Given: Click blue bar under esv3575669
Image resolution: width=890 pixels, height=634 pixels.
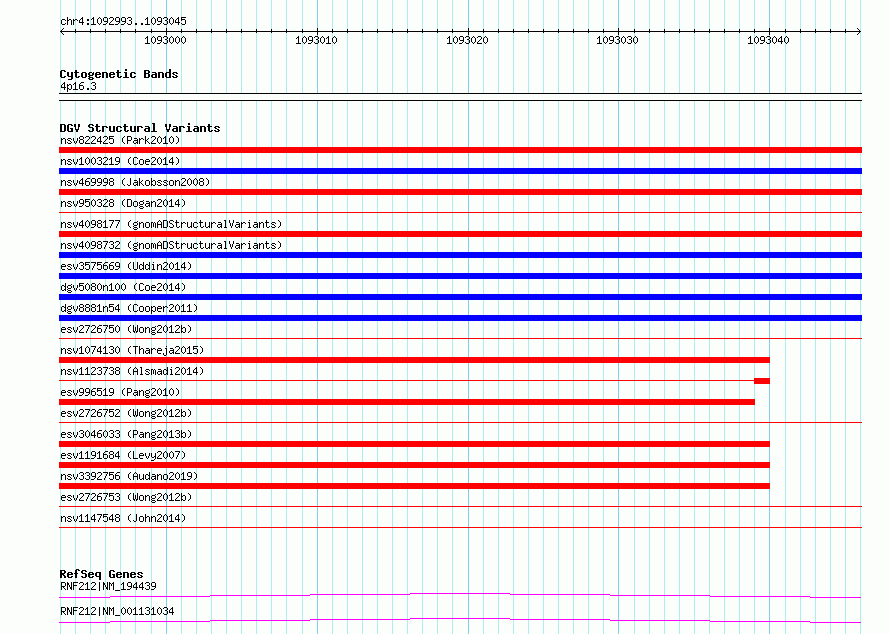Looking at the screenshot, I should tap(460, 276).
